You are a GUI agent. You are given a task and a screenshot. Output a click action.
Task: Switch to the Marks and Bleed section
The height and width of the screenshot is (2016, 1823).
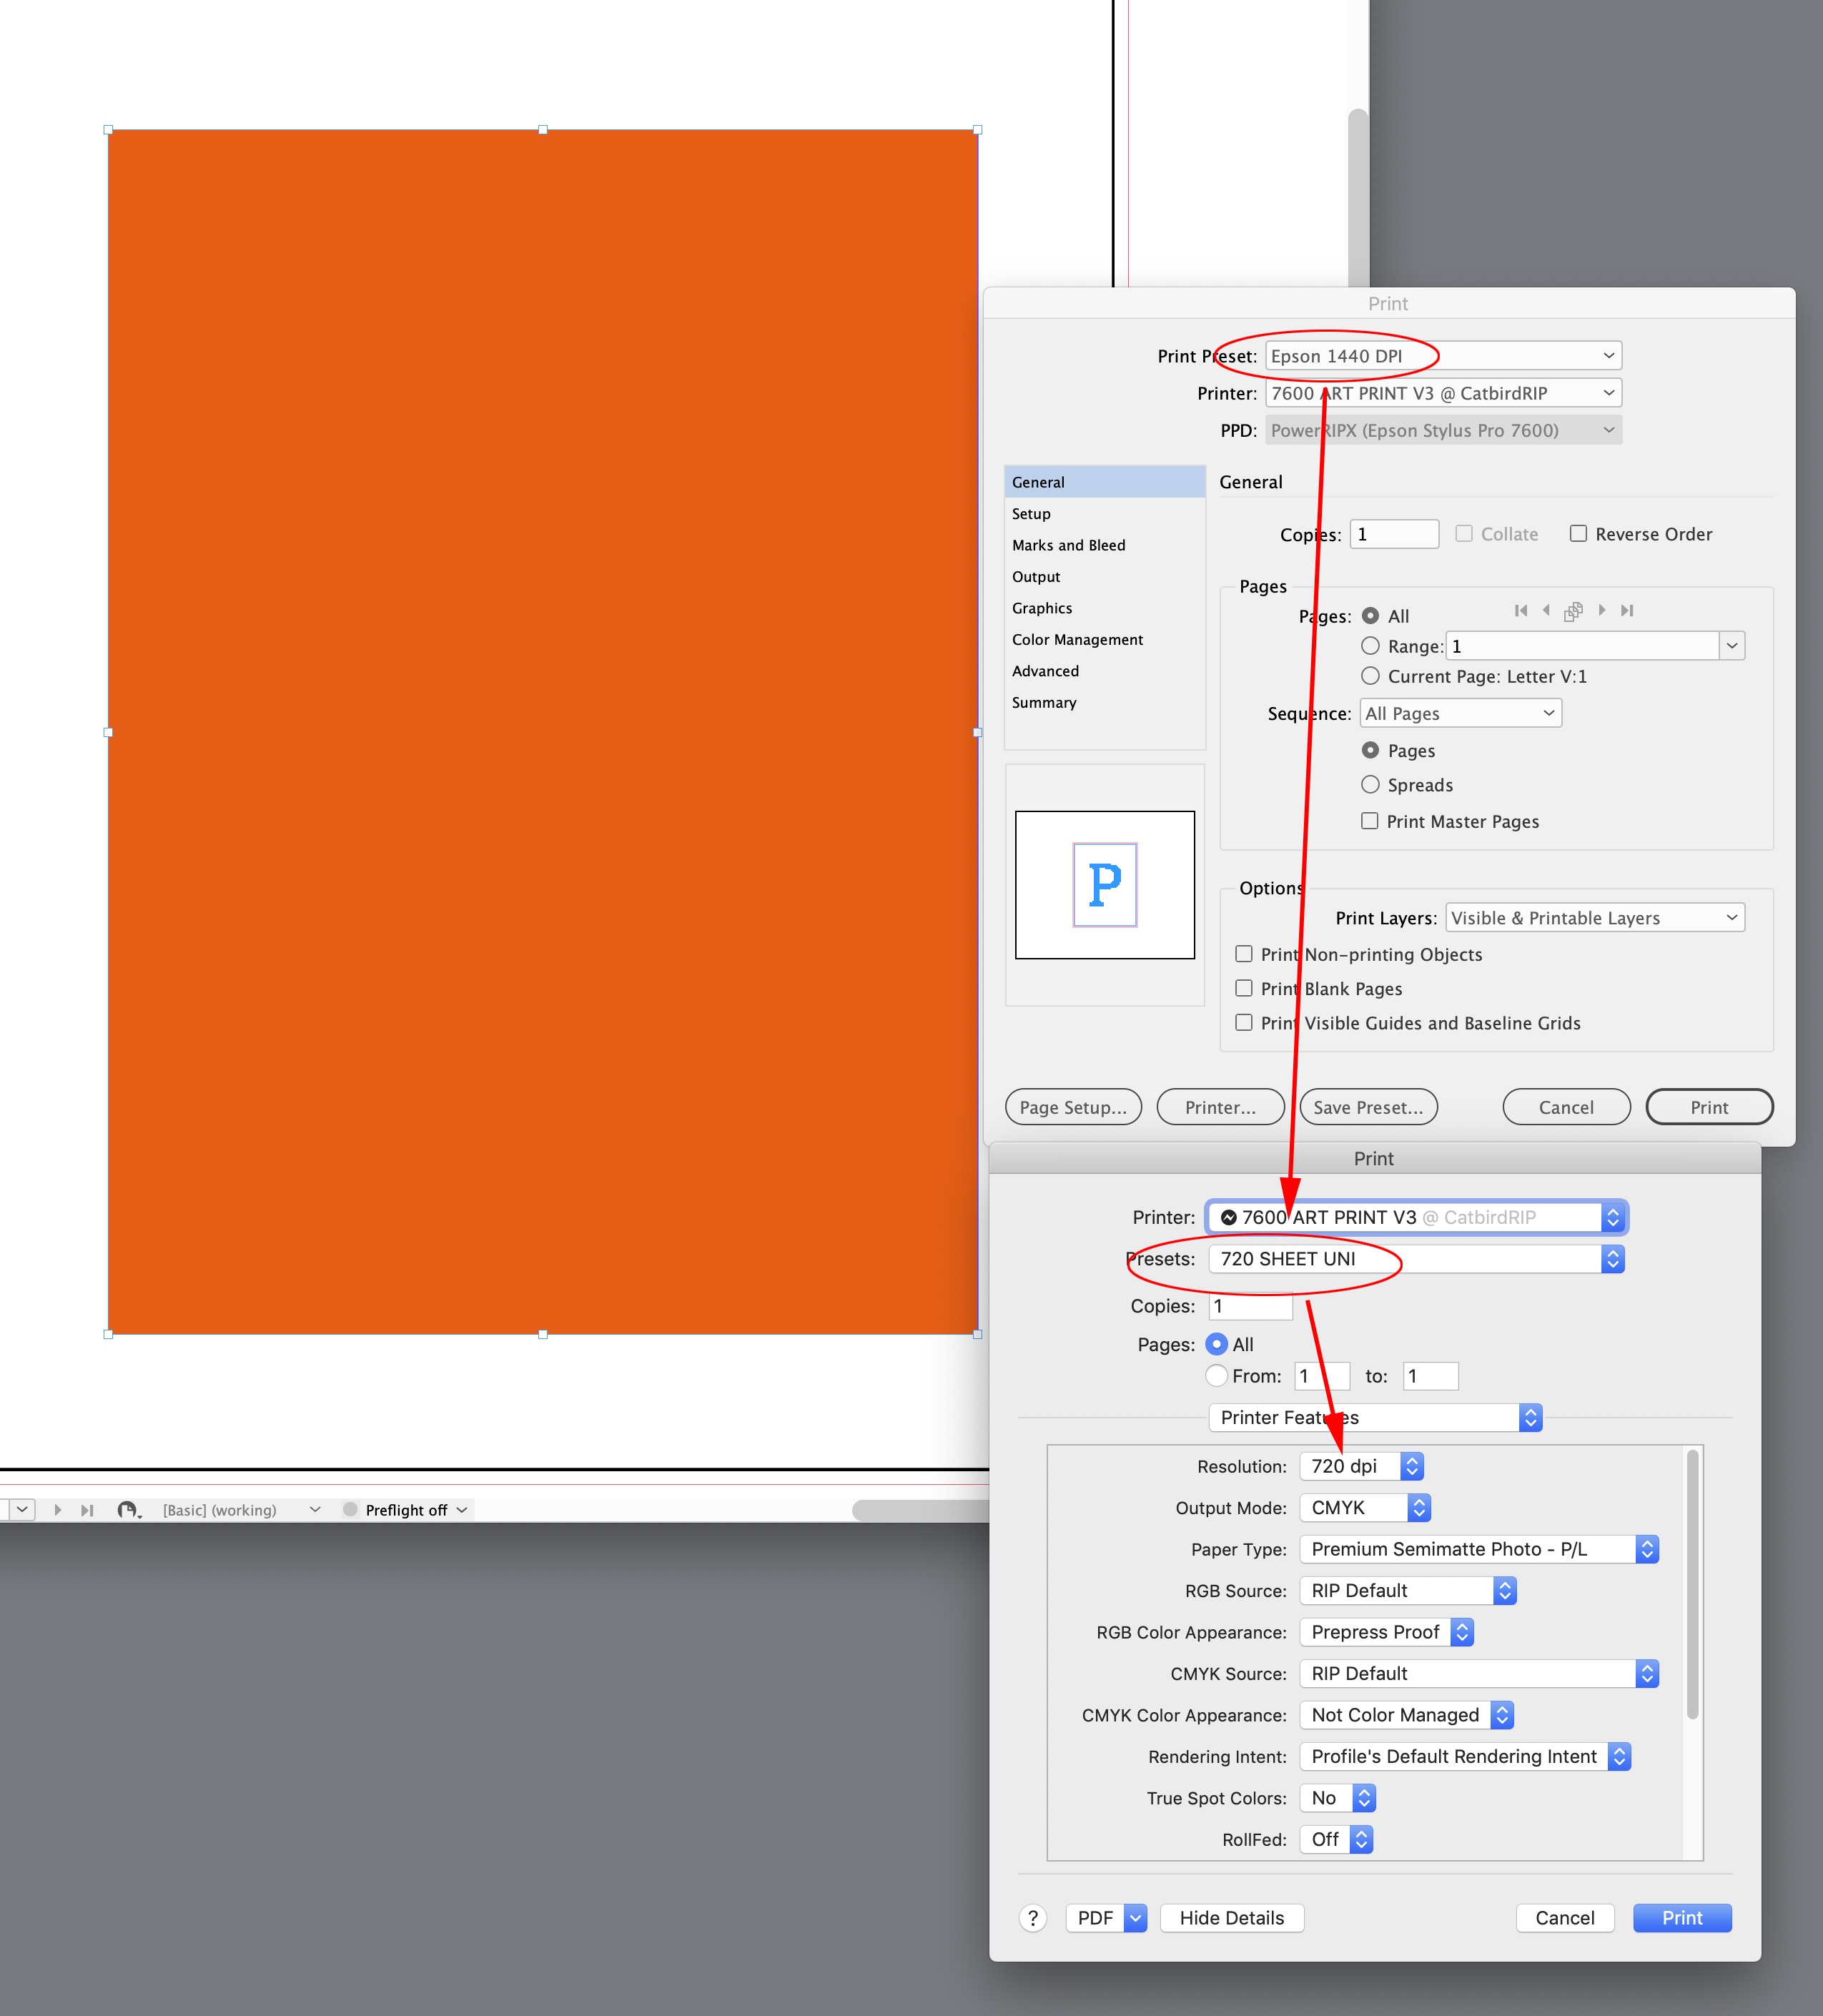click(x=1068, y=545)
